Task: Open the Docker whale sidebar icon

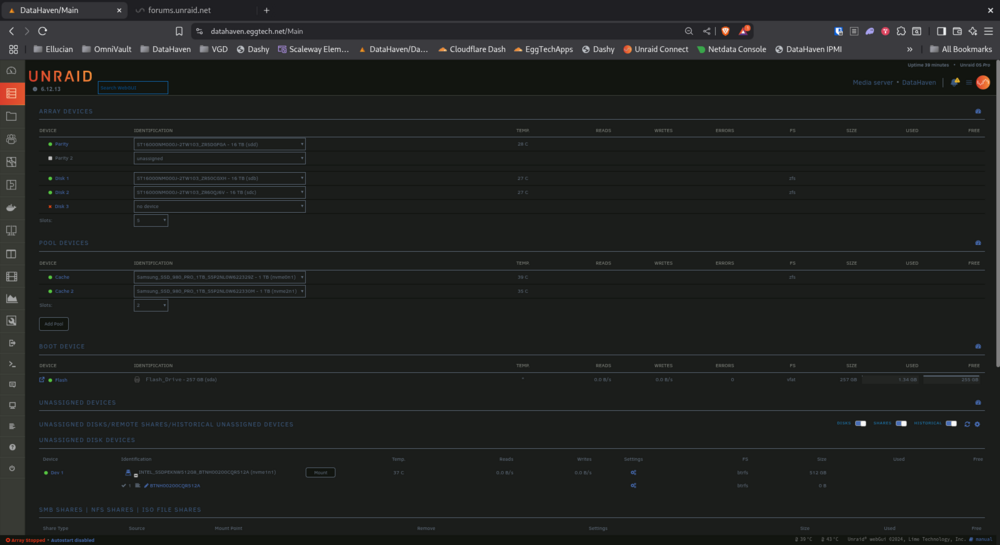Action: coord(11,208)
